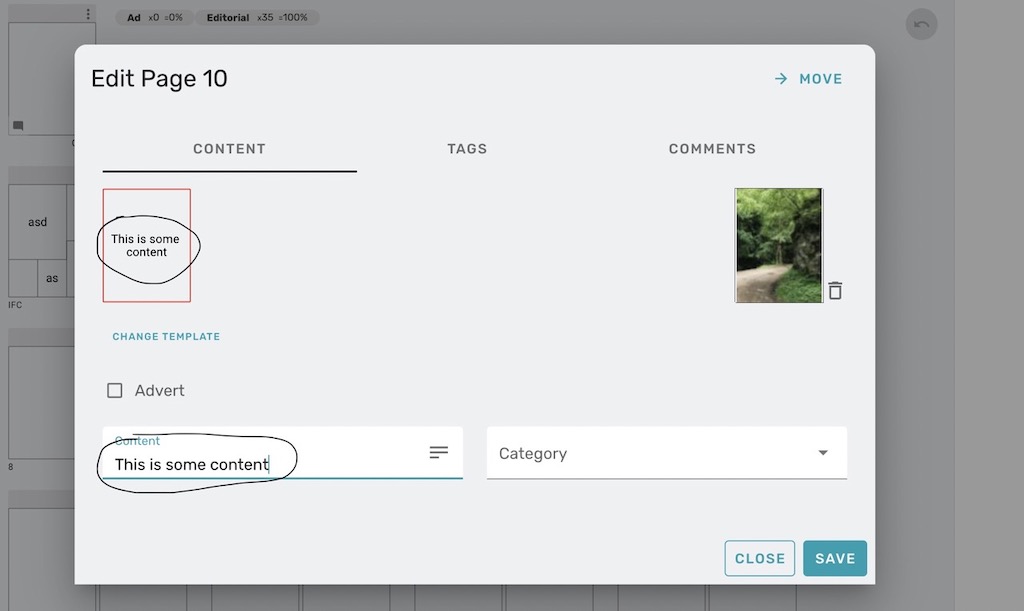The image size is (1024, 611).
Task: Switch to the COMMENTS tab
Action: tap(711, 148)
